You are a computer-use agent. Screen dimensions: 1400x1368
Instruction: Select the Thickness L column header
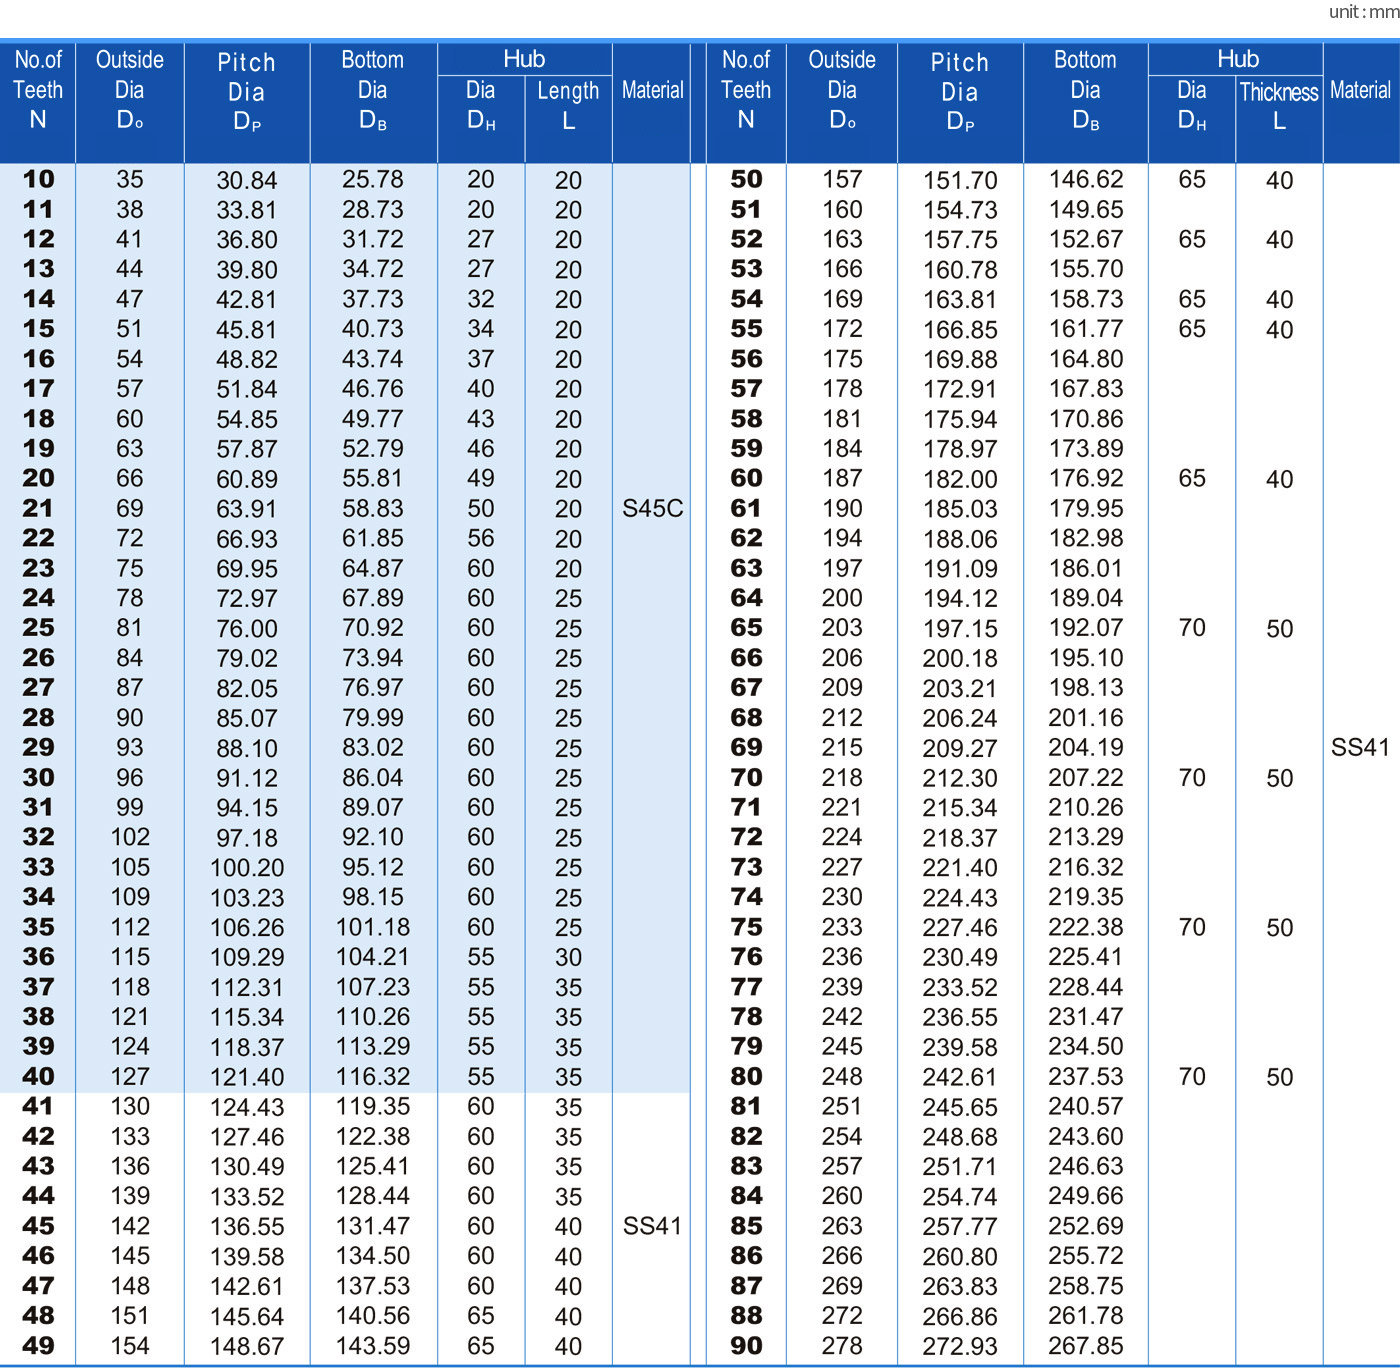tap(1279, 105)
